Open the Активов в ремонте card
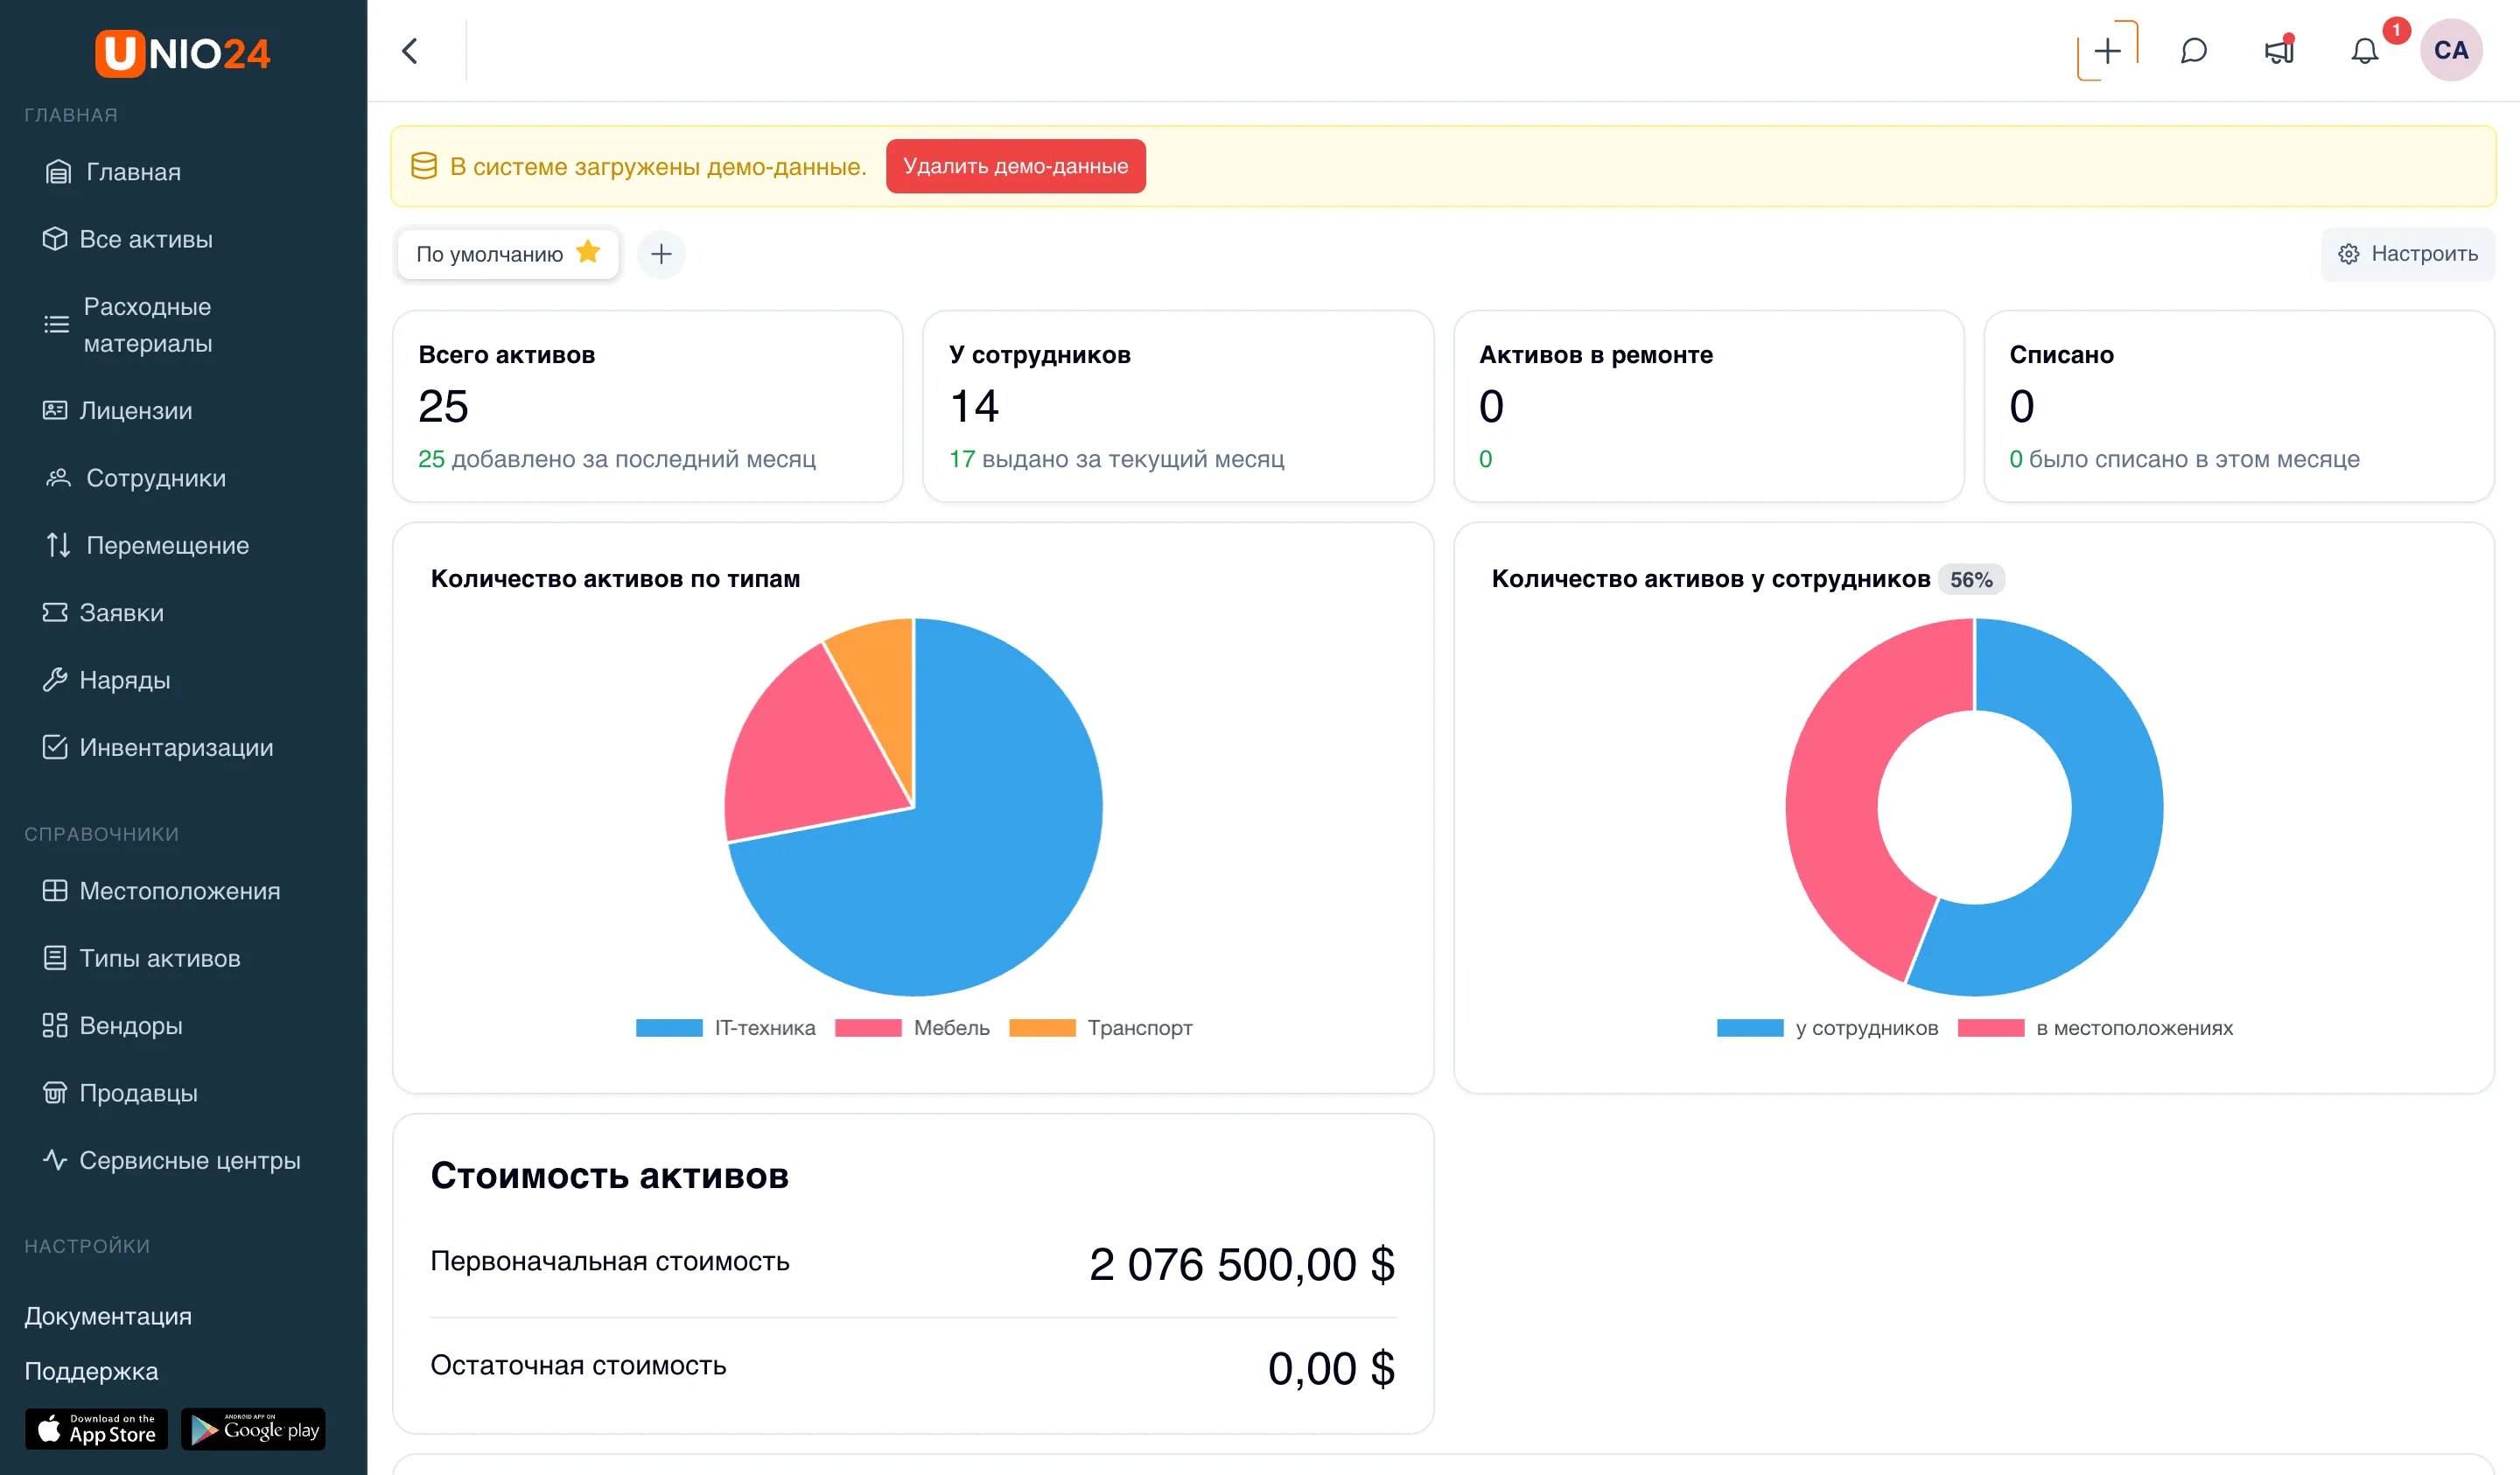This screenshot has width=2520, height=1475. coord(1708,406)
